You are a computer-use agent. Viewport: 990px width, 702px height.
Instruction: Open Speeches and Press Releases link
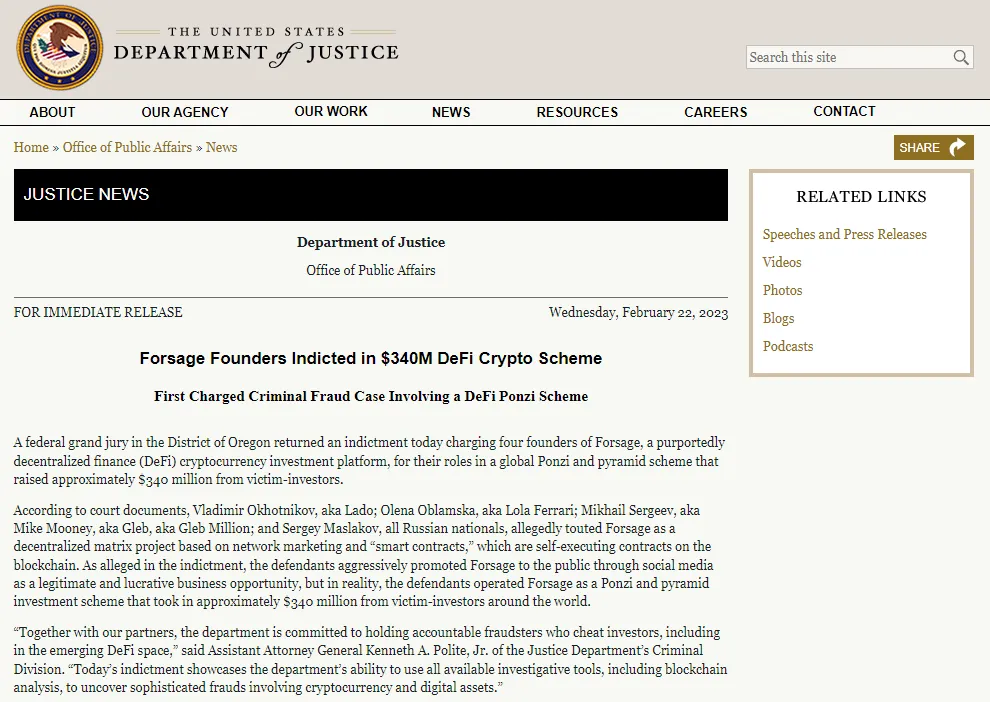click(x=844, y=234)
